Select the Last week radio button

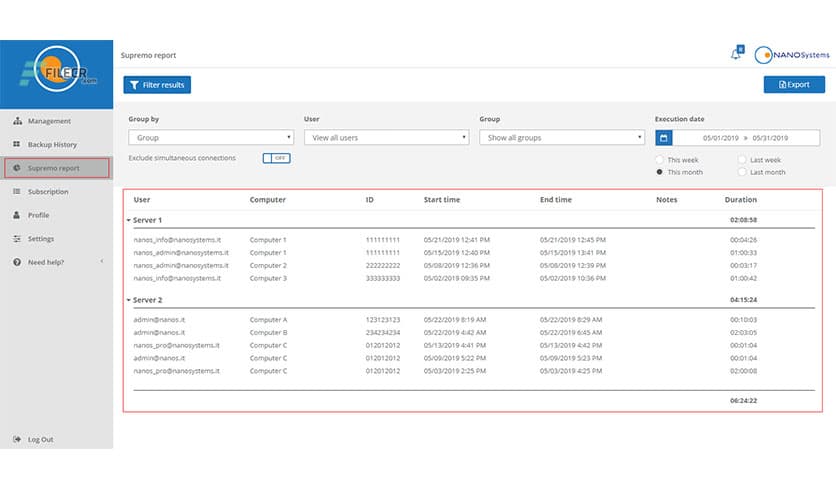[x=742, y=160]
